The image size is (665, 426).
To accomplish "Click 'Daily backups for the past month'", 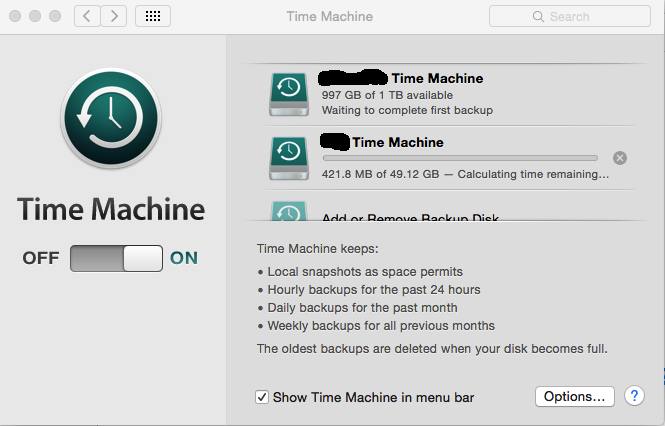I will 362,308.
